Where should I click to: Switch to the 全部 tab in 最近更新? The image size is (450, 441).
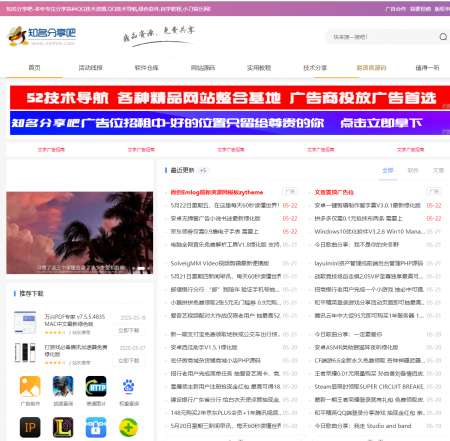pos(388,171)
